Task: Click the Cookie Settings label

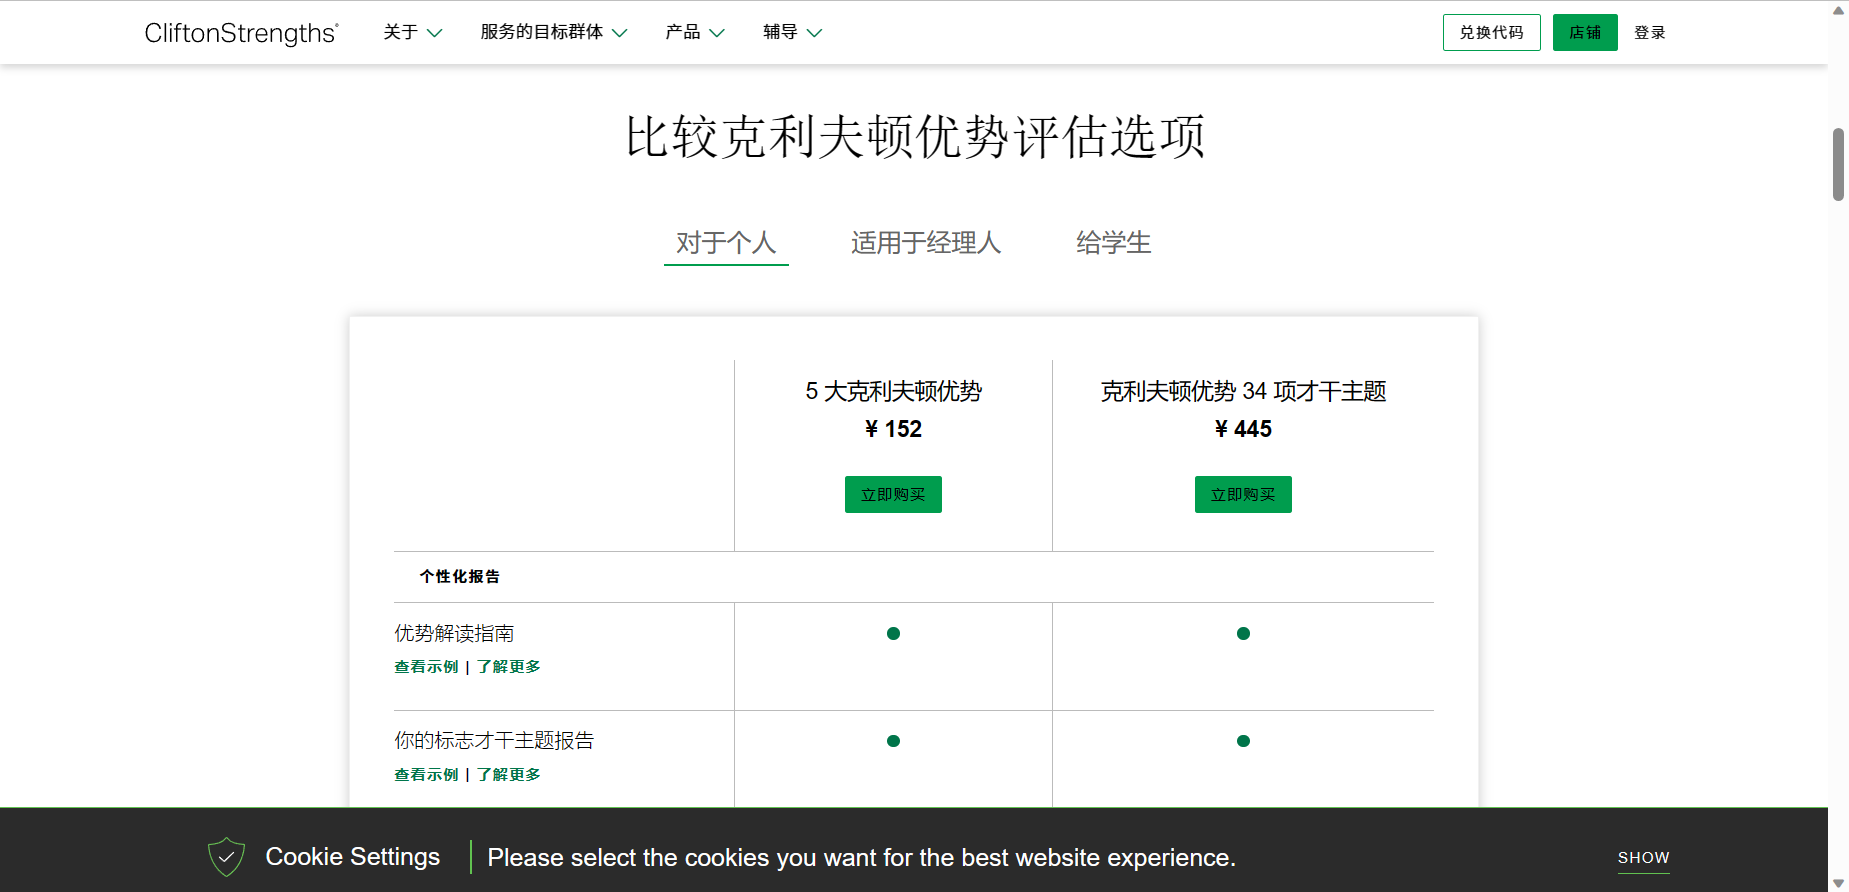Action: coord(353,857)
